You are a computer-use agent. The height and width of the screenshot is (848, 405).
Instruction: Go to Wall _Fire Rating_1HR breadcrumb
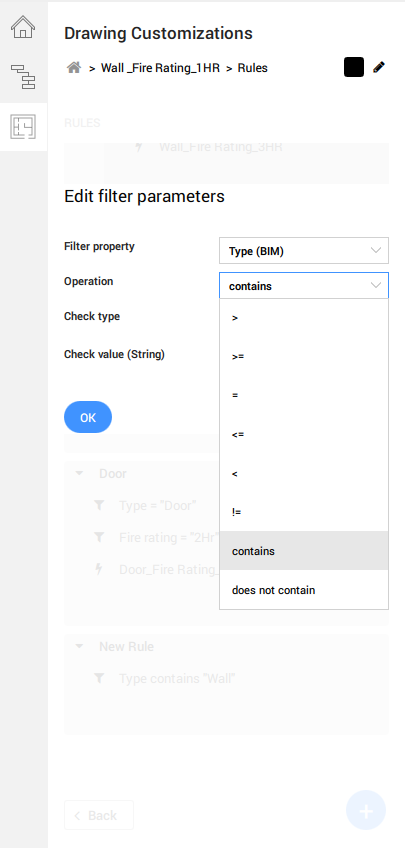(x=160, y=68)
